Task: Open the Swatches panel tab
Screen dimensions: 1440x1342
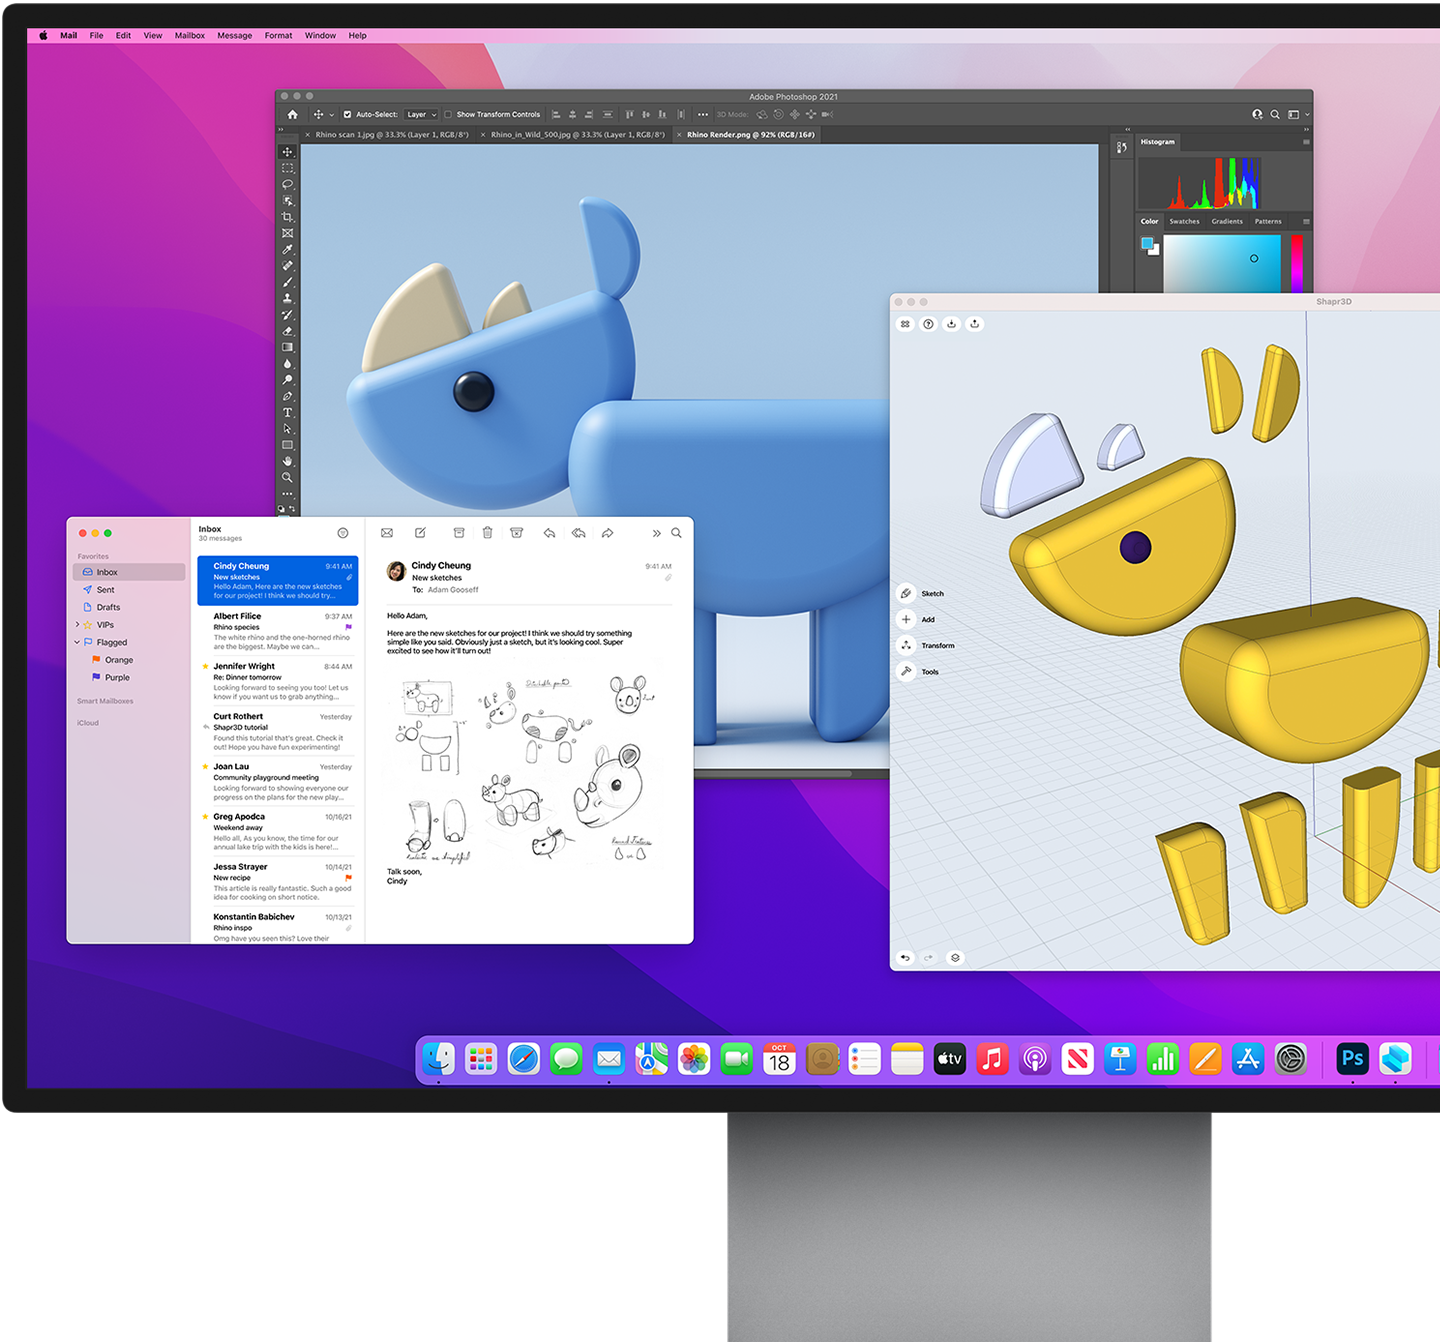Action: point(1184,222)
